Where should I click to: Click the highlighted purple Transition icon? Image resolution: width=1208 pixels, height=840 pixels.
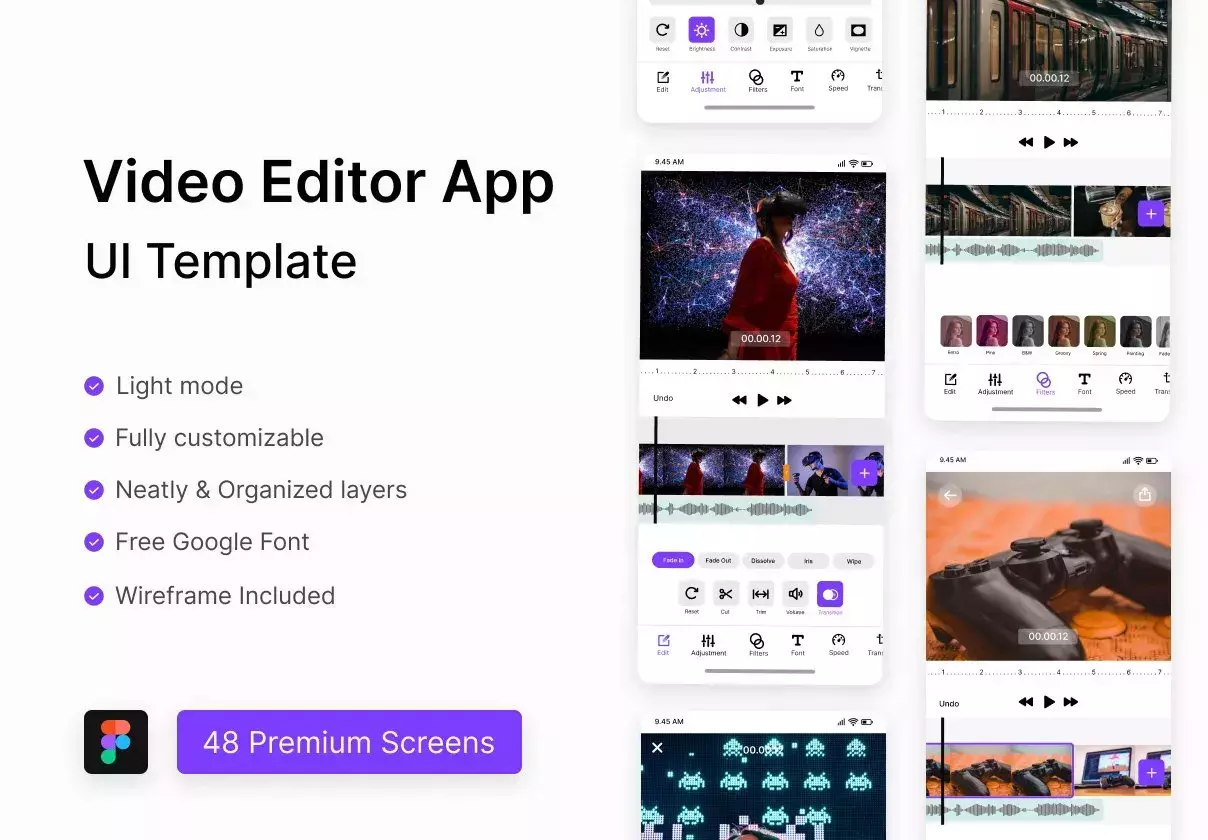[x=830, y=594]
